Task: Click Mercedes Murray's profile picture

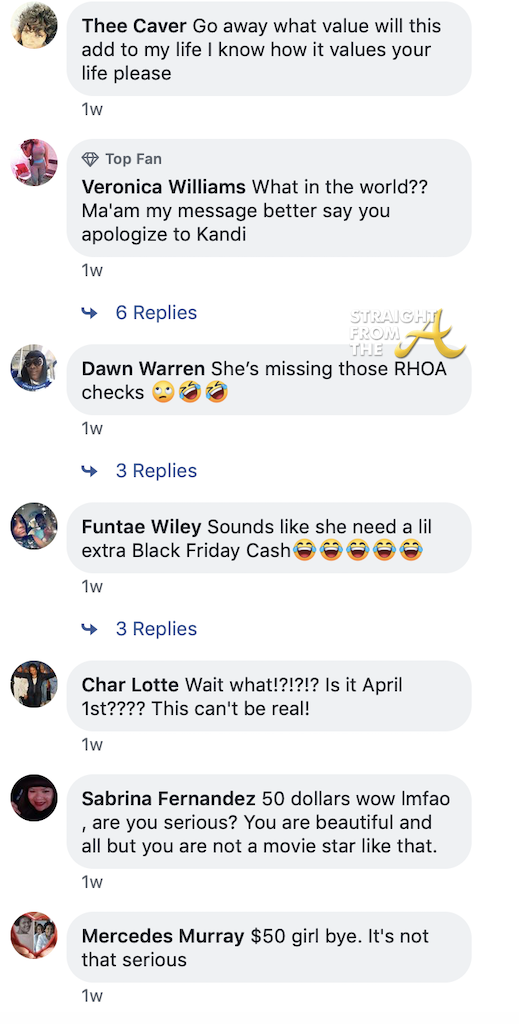Action: (x=35, y=935)
